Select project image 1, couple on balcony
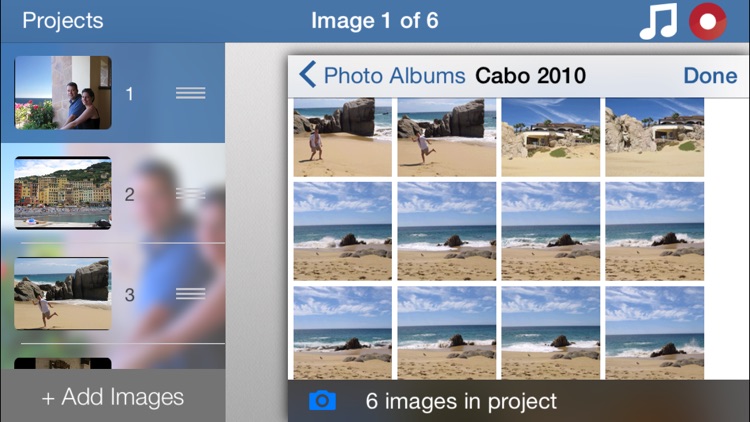Viewport: 750px width, 422px height. (63, 93)
